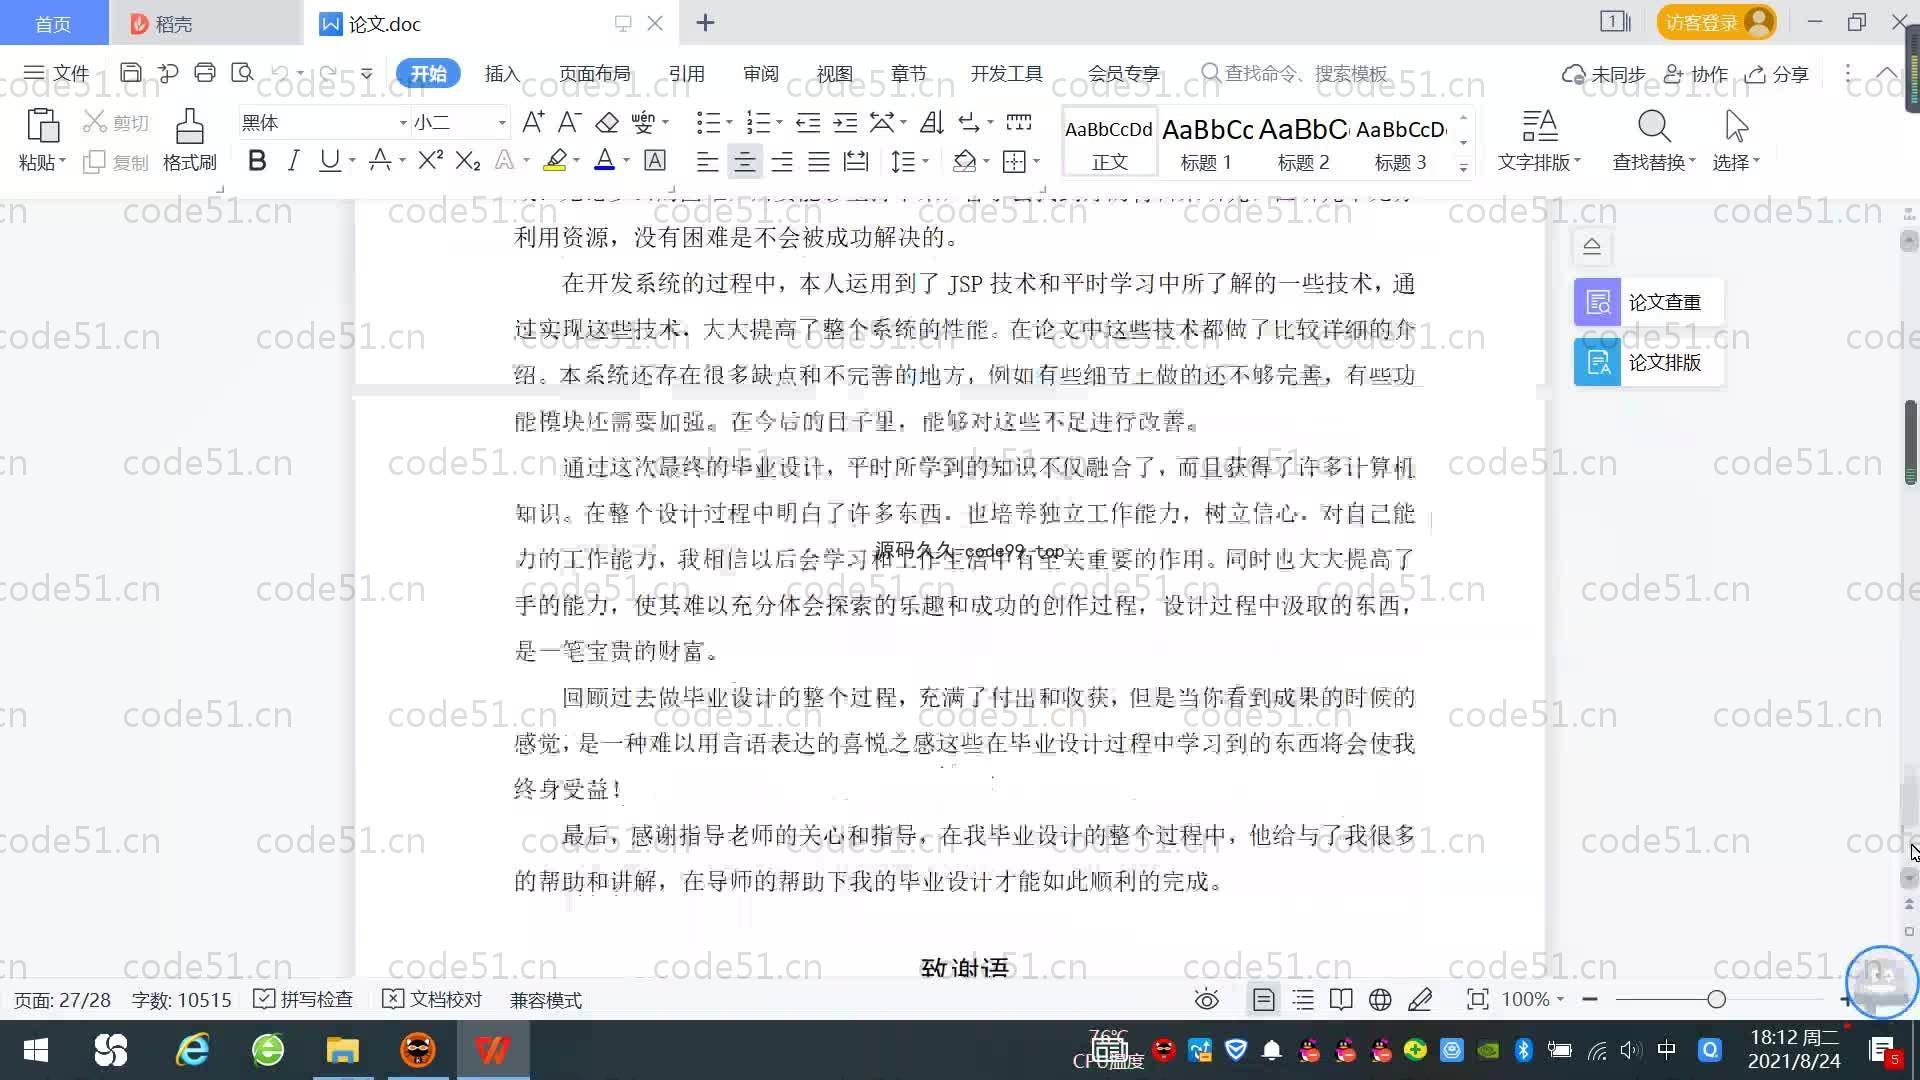Toggle eye protection mode icon in status bar
This screenshot has width=1920, height=1080.
pyautogui.click(x=1207, y=1000)
